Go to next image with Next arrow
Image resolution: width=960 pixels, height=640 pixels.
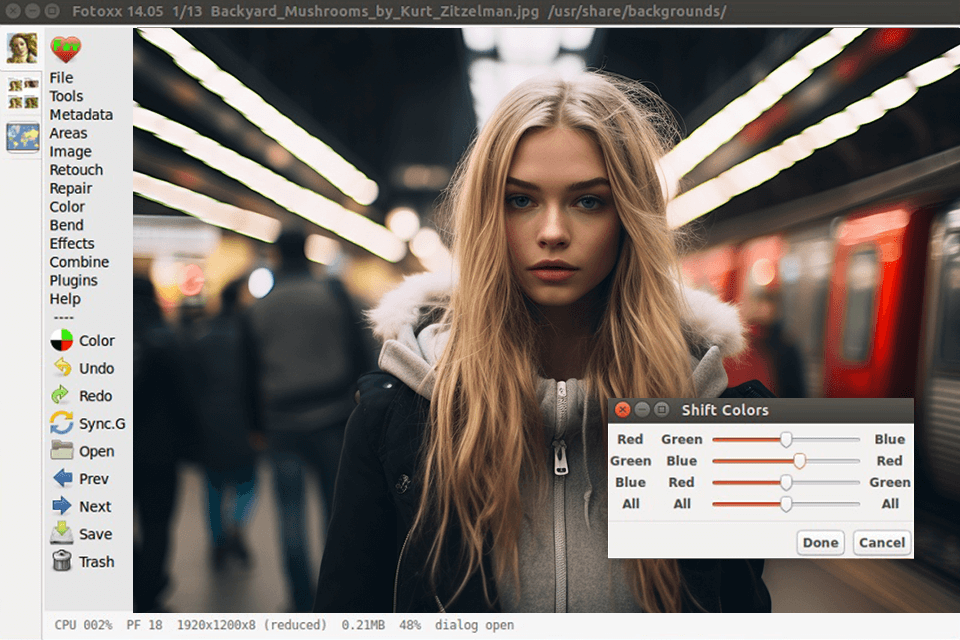pyautogui.click(x=61, y=506)
